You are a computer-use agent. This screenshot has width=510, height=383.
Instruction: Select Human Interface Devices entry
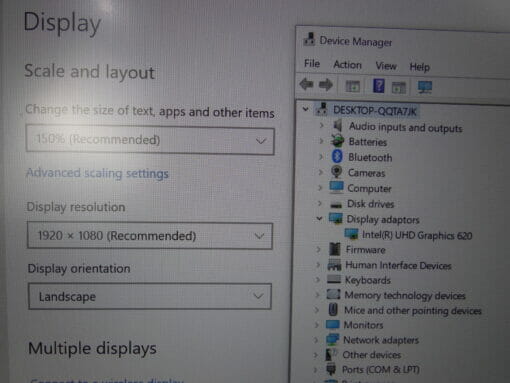398,265
